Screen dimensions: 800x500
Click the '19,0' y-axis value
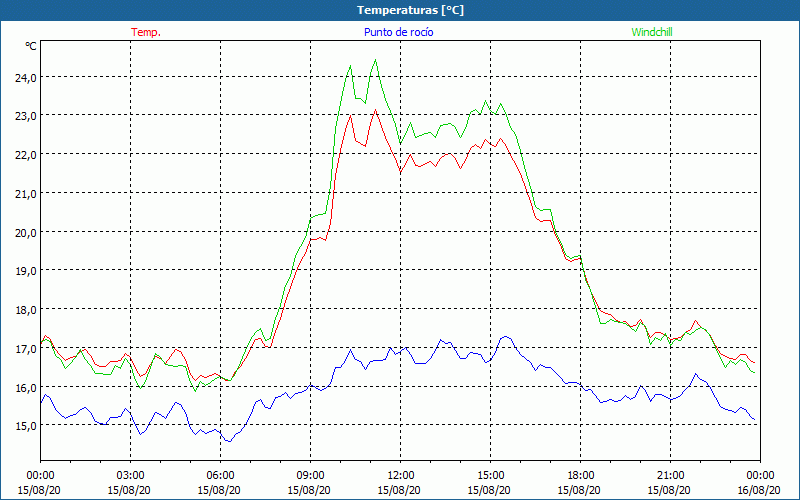pos(27,271)
